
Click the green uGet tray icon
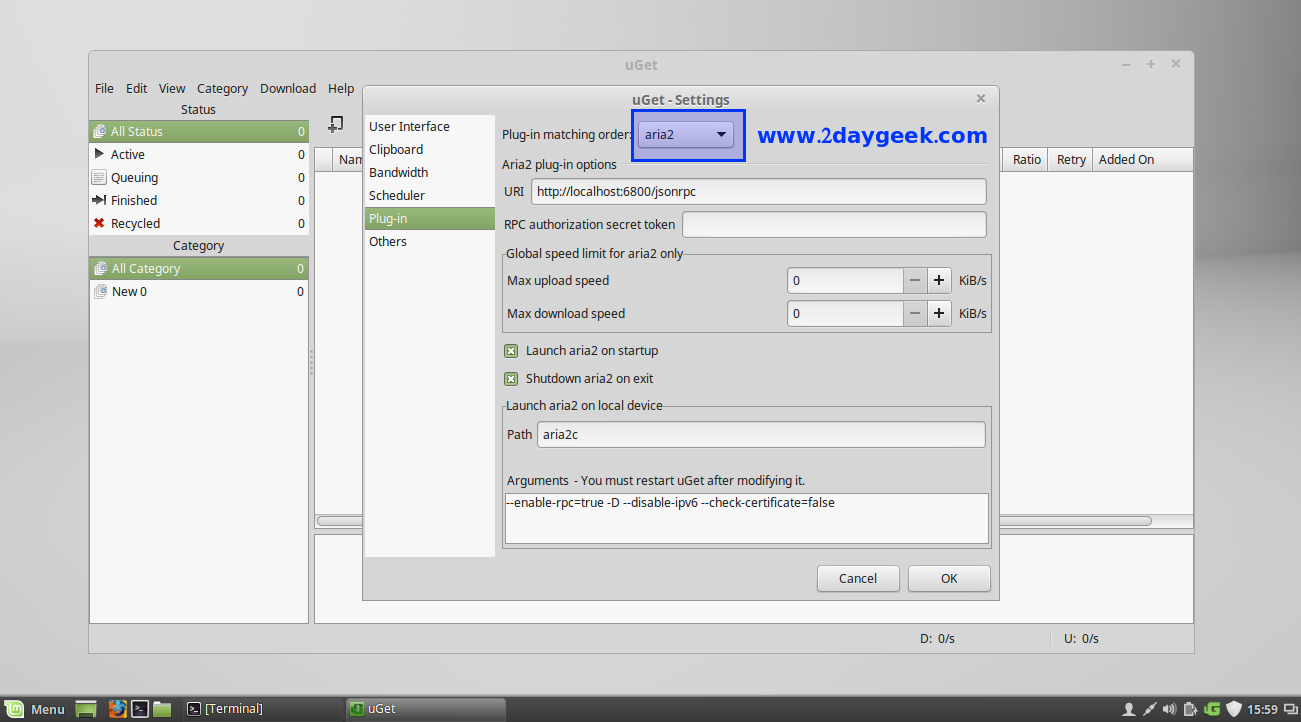[1212, 709]
